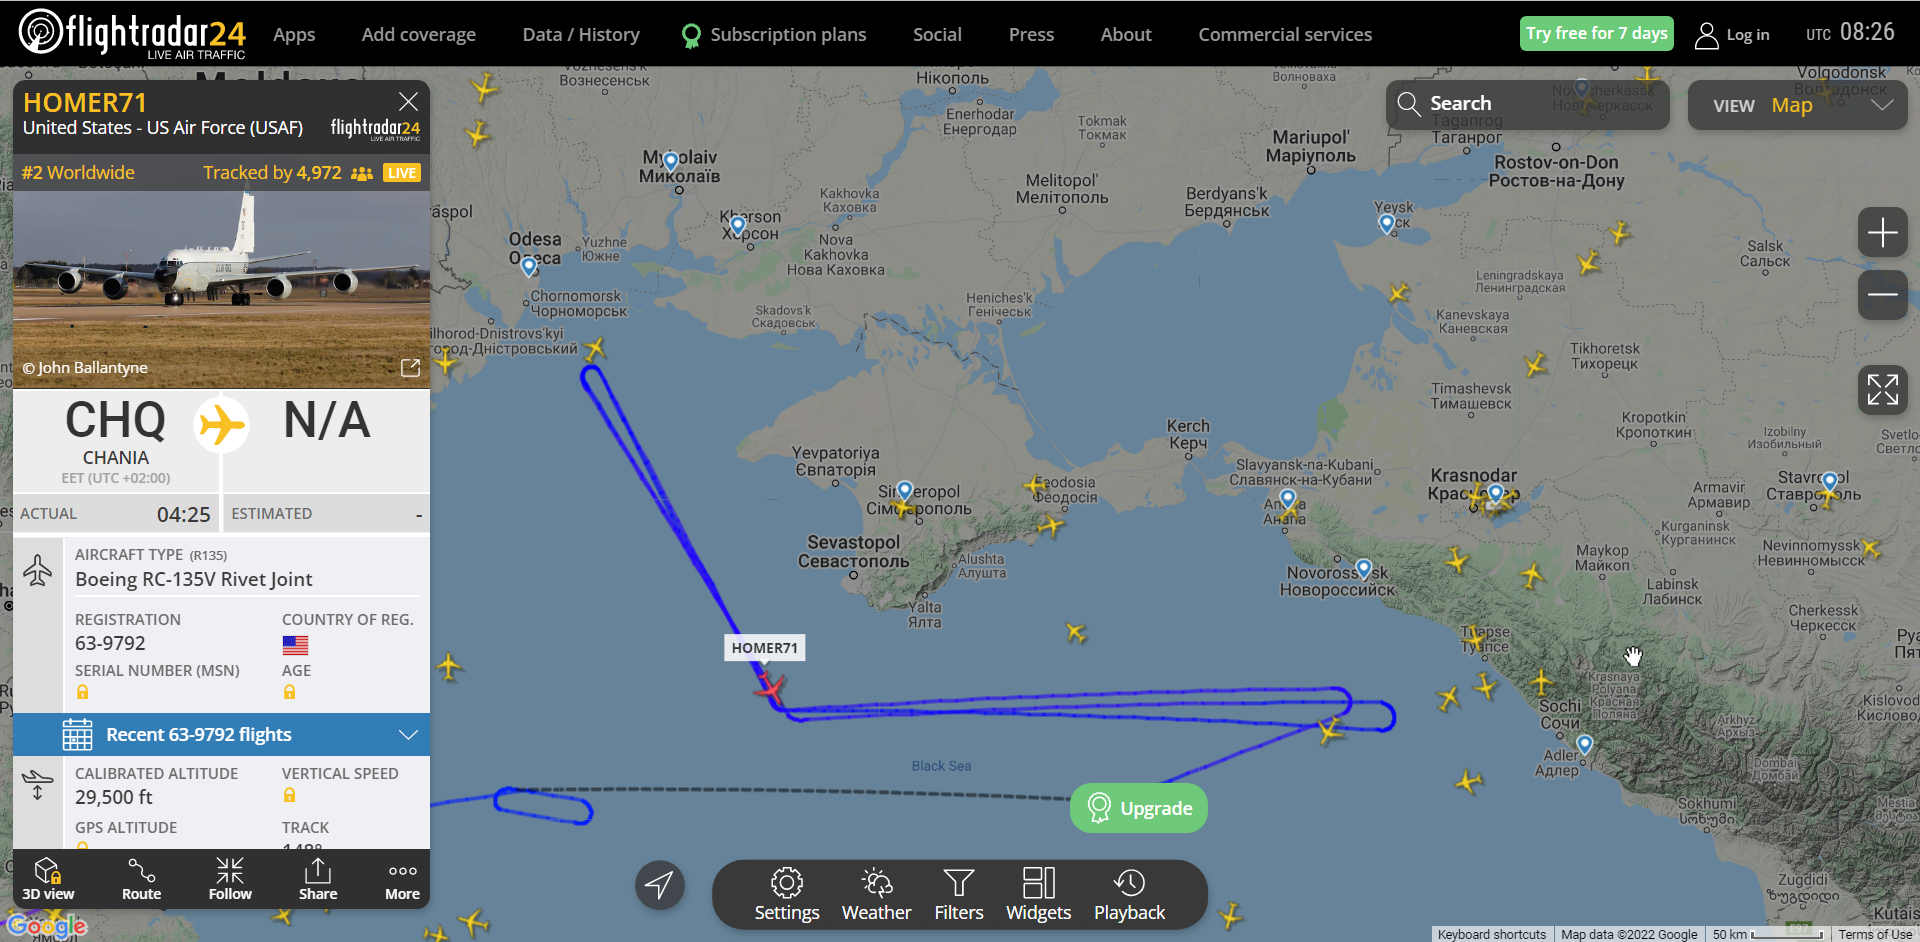Open the VIEW Map dropdown
The height and width of the screenshot is (942, 1920).
click(x=1797, y=105)
